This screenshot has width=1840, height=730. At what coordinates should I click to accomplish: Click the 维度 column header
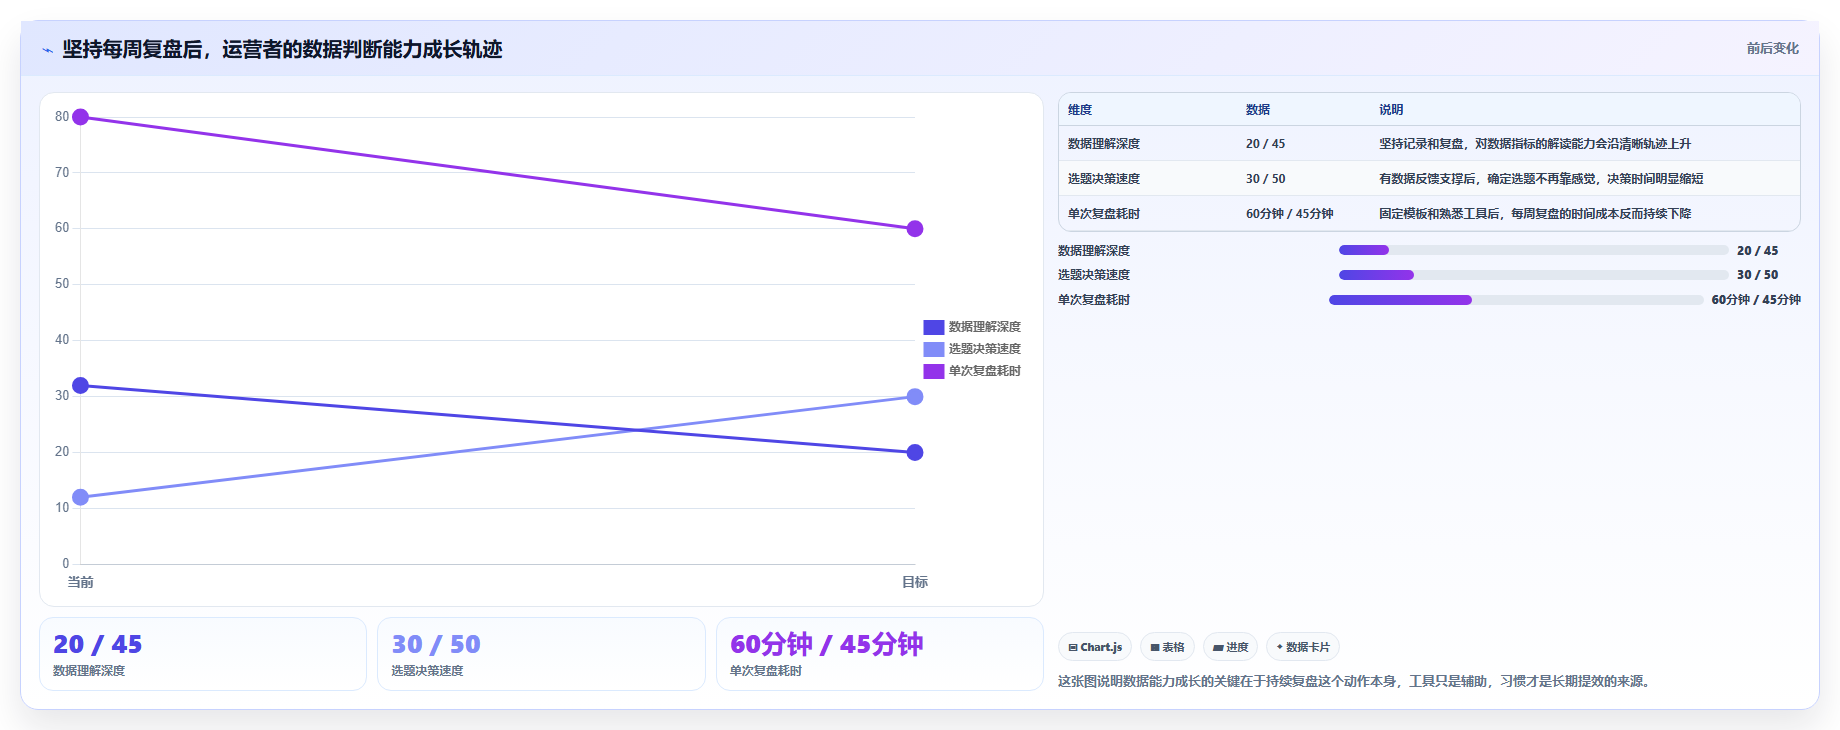[1080, 110]
